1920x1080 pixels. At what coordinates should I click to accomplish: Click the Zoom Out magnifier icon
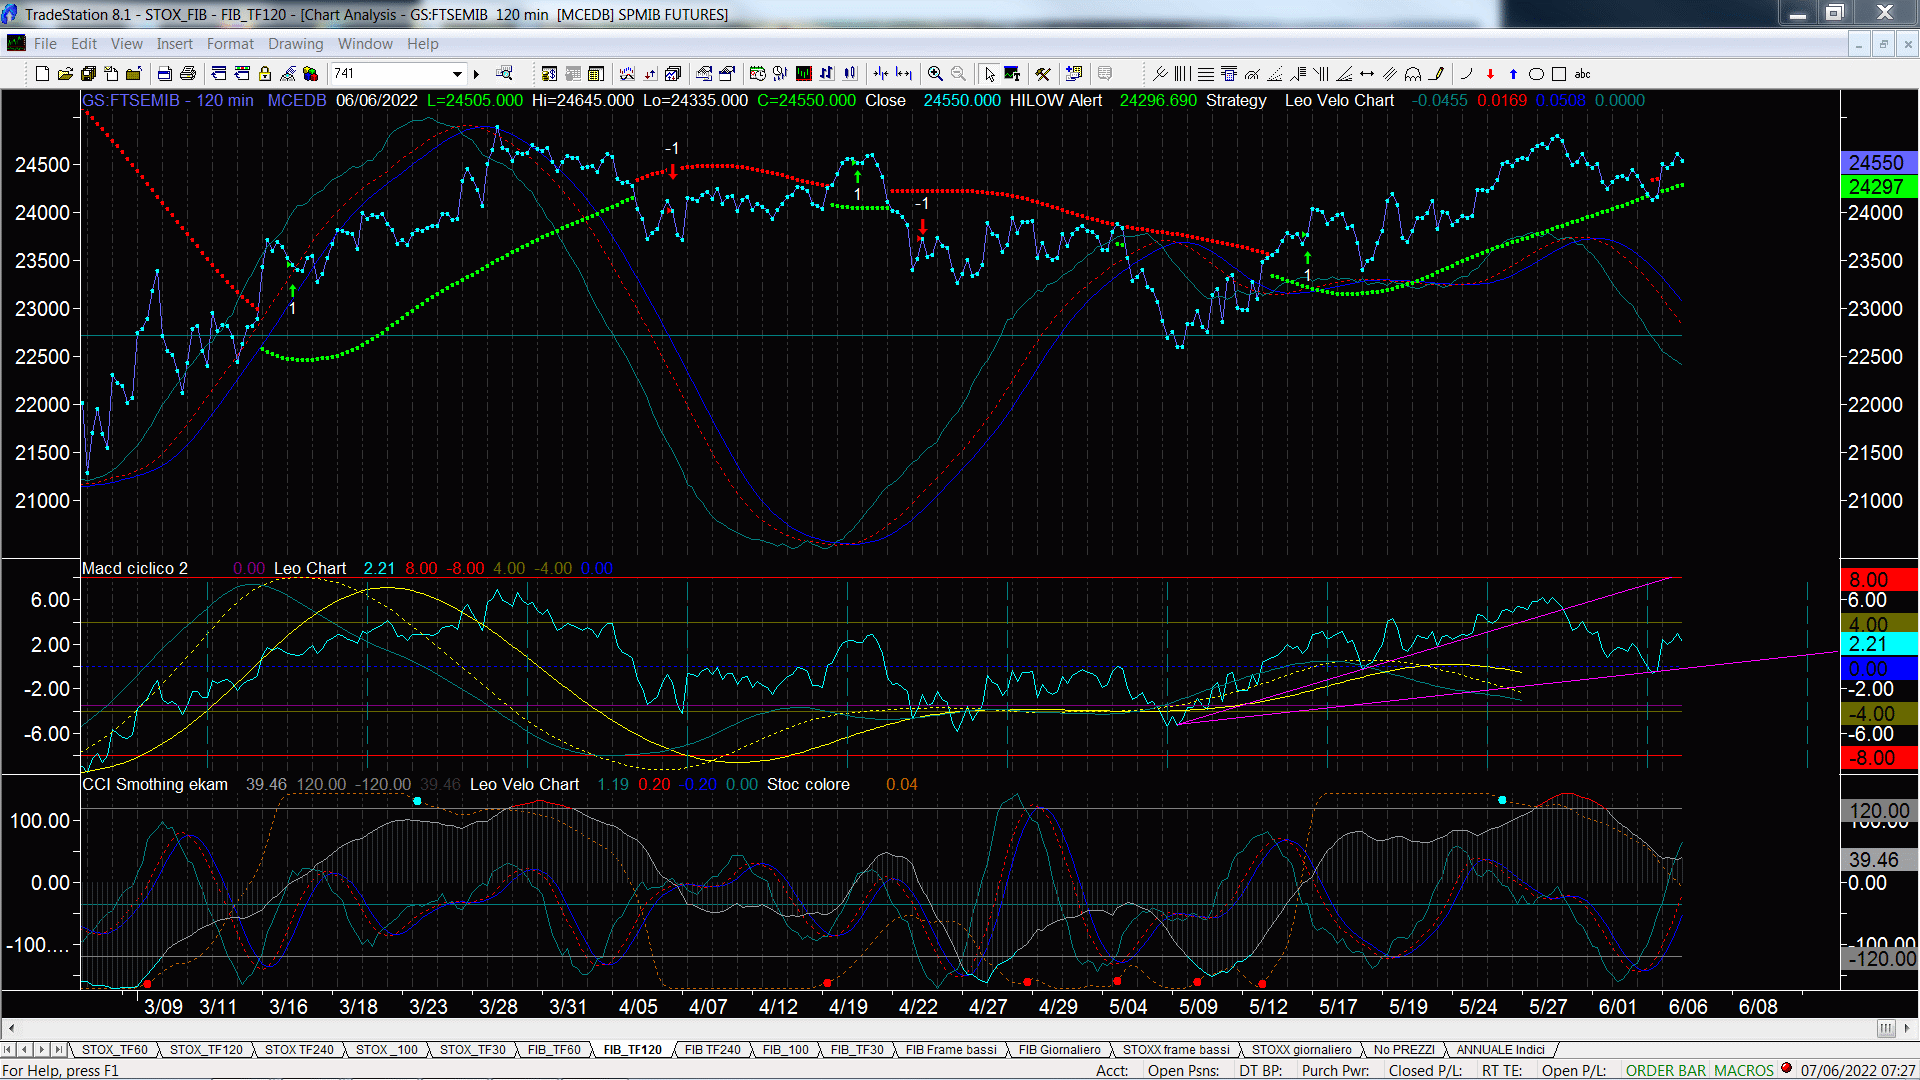(x=958, y=74)
